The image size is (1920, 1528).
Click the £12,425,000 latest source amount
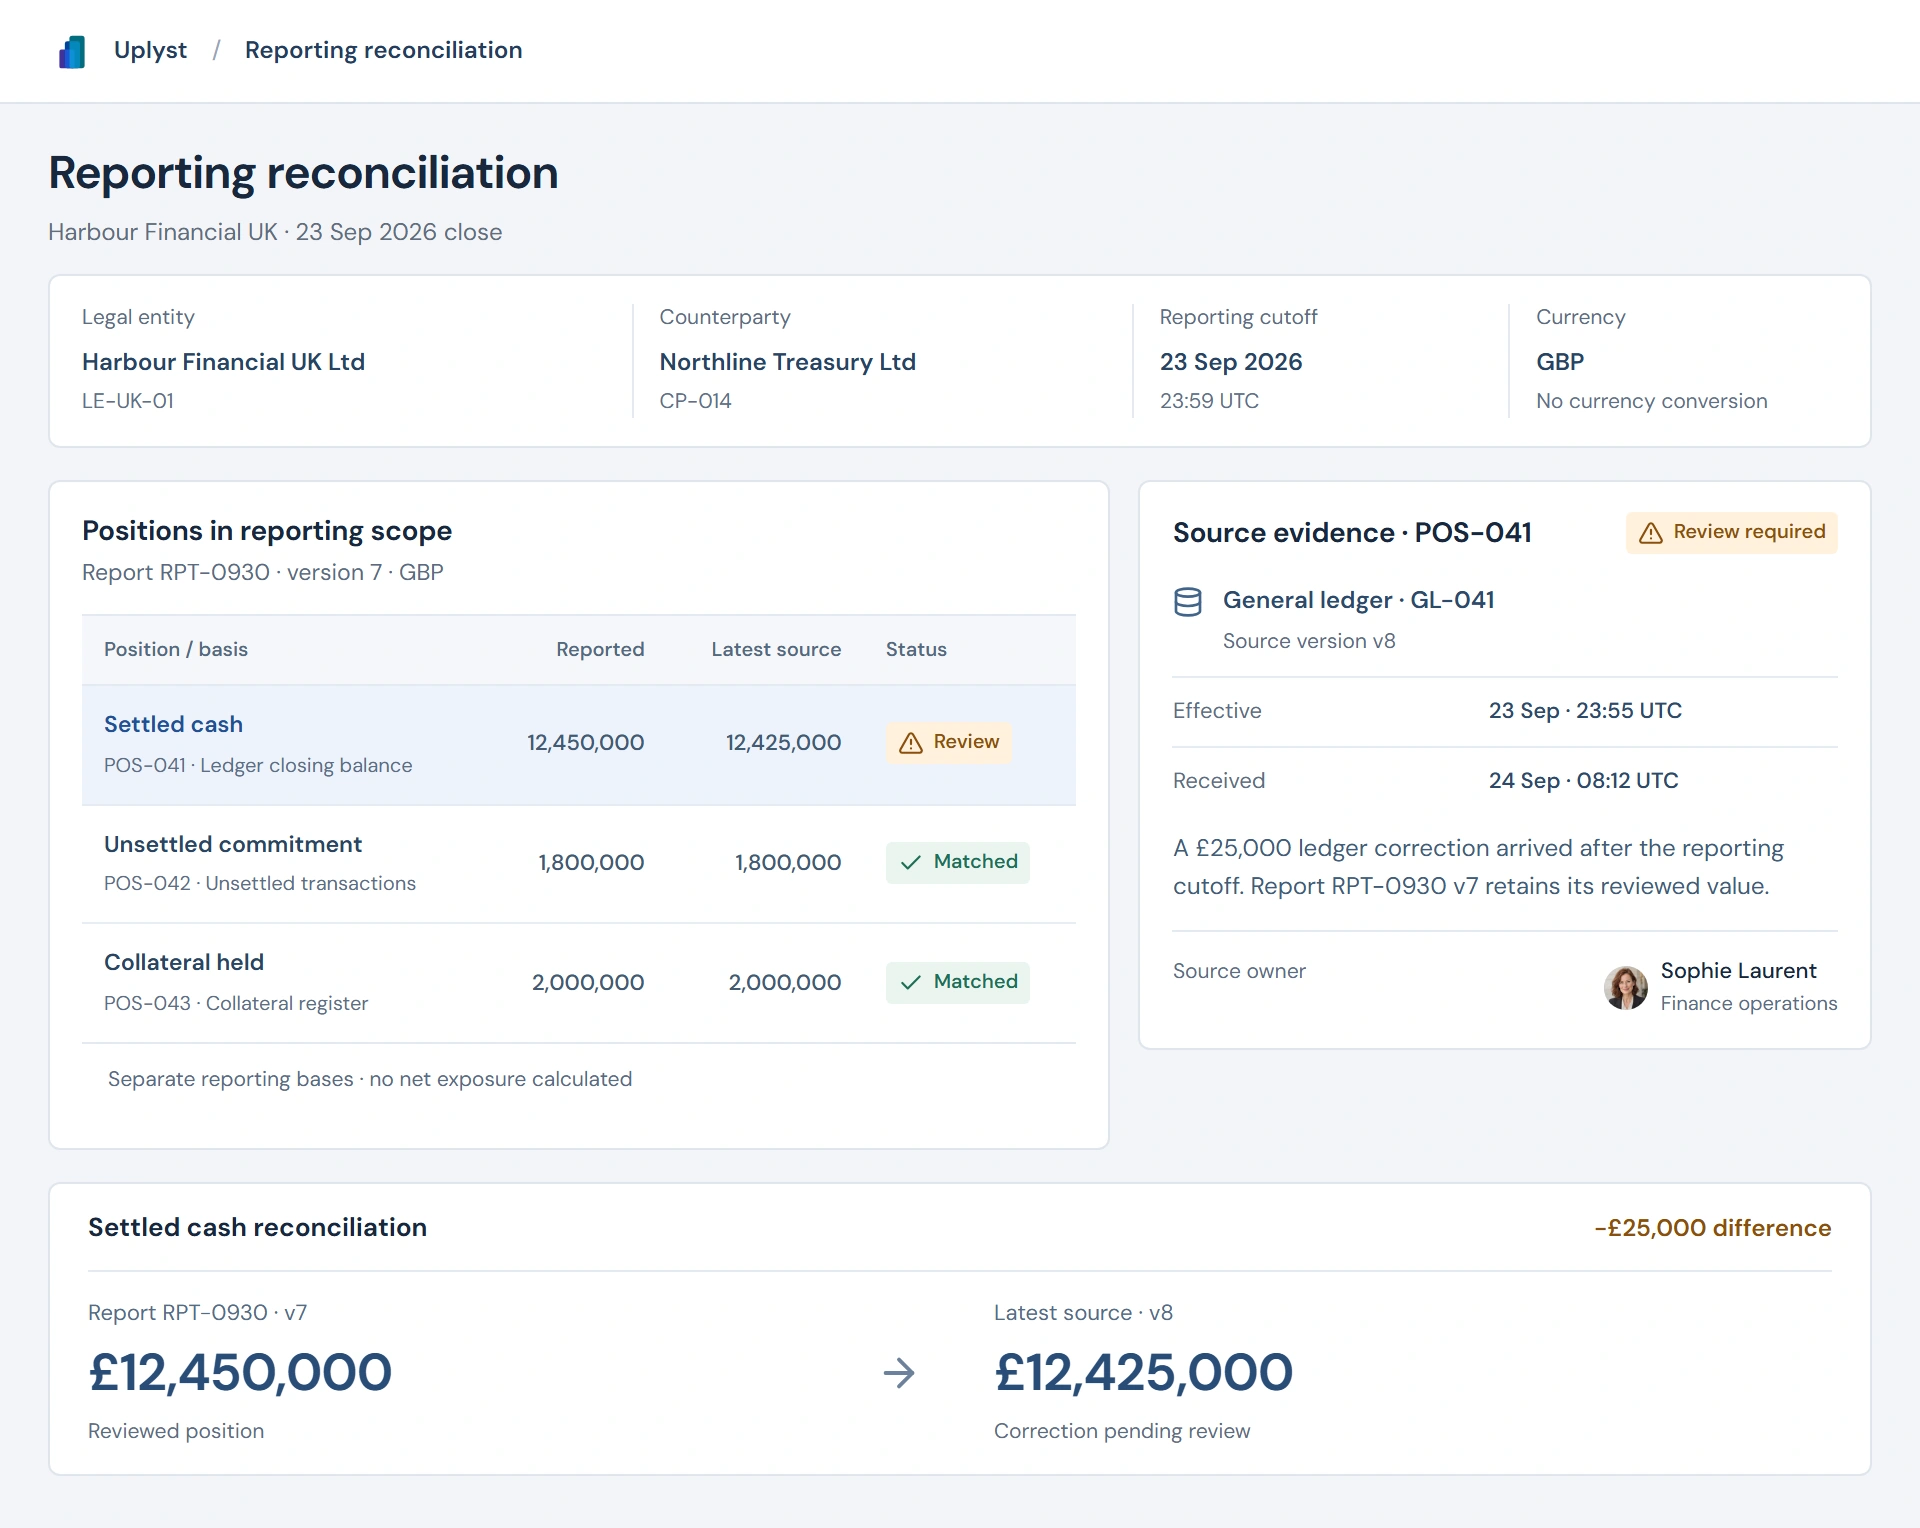click(1143, 1372)
